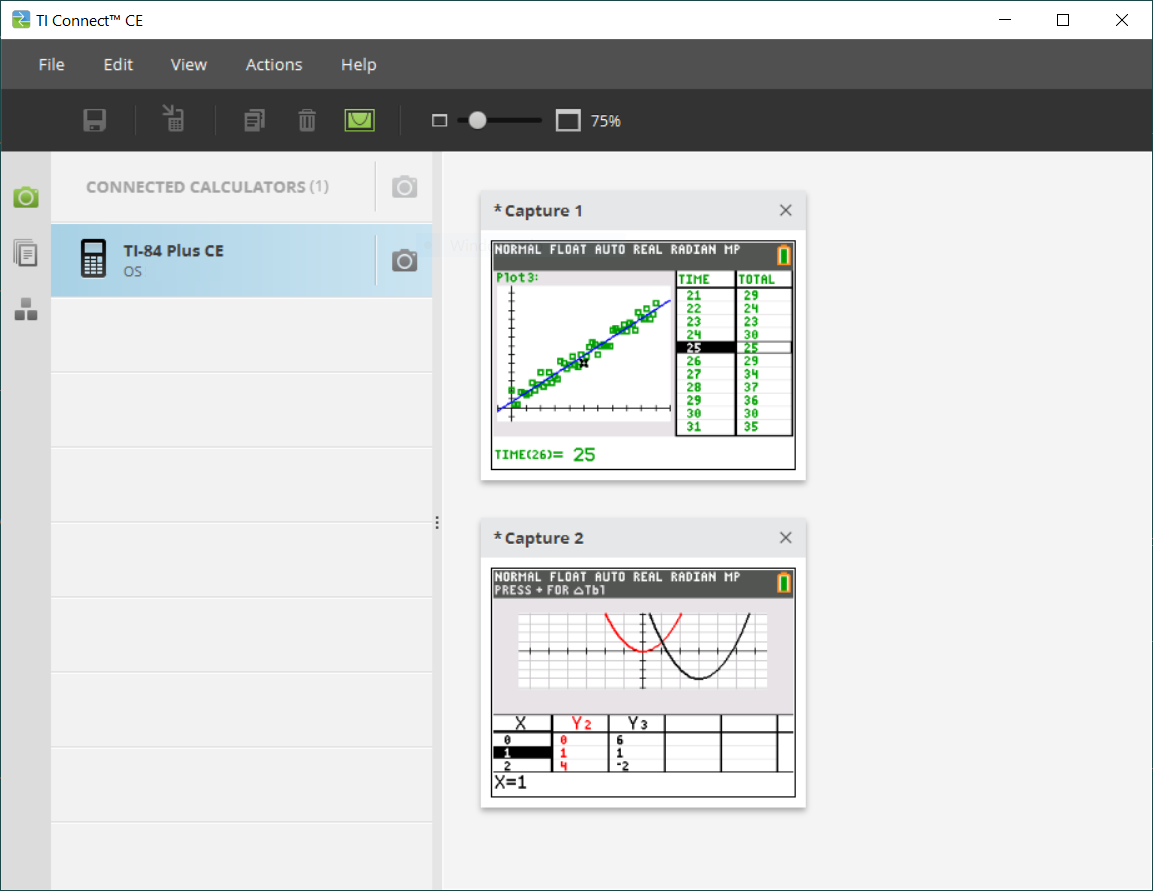Open the Program Editor workspace in sidebar
Image resolution: width=1153 pixels, height=891 pixels.
pyautogui.click(x=26, y=310)
